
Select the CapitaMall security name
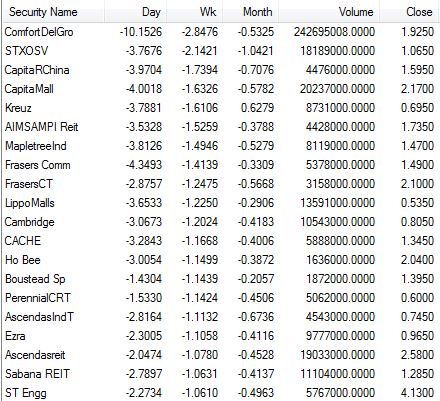tap(29, 89)
